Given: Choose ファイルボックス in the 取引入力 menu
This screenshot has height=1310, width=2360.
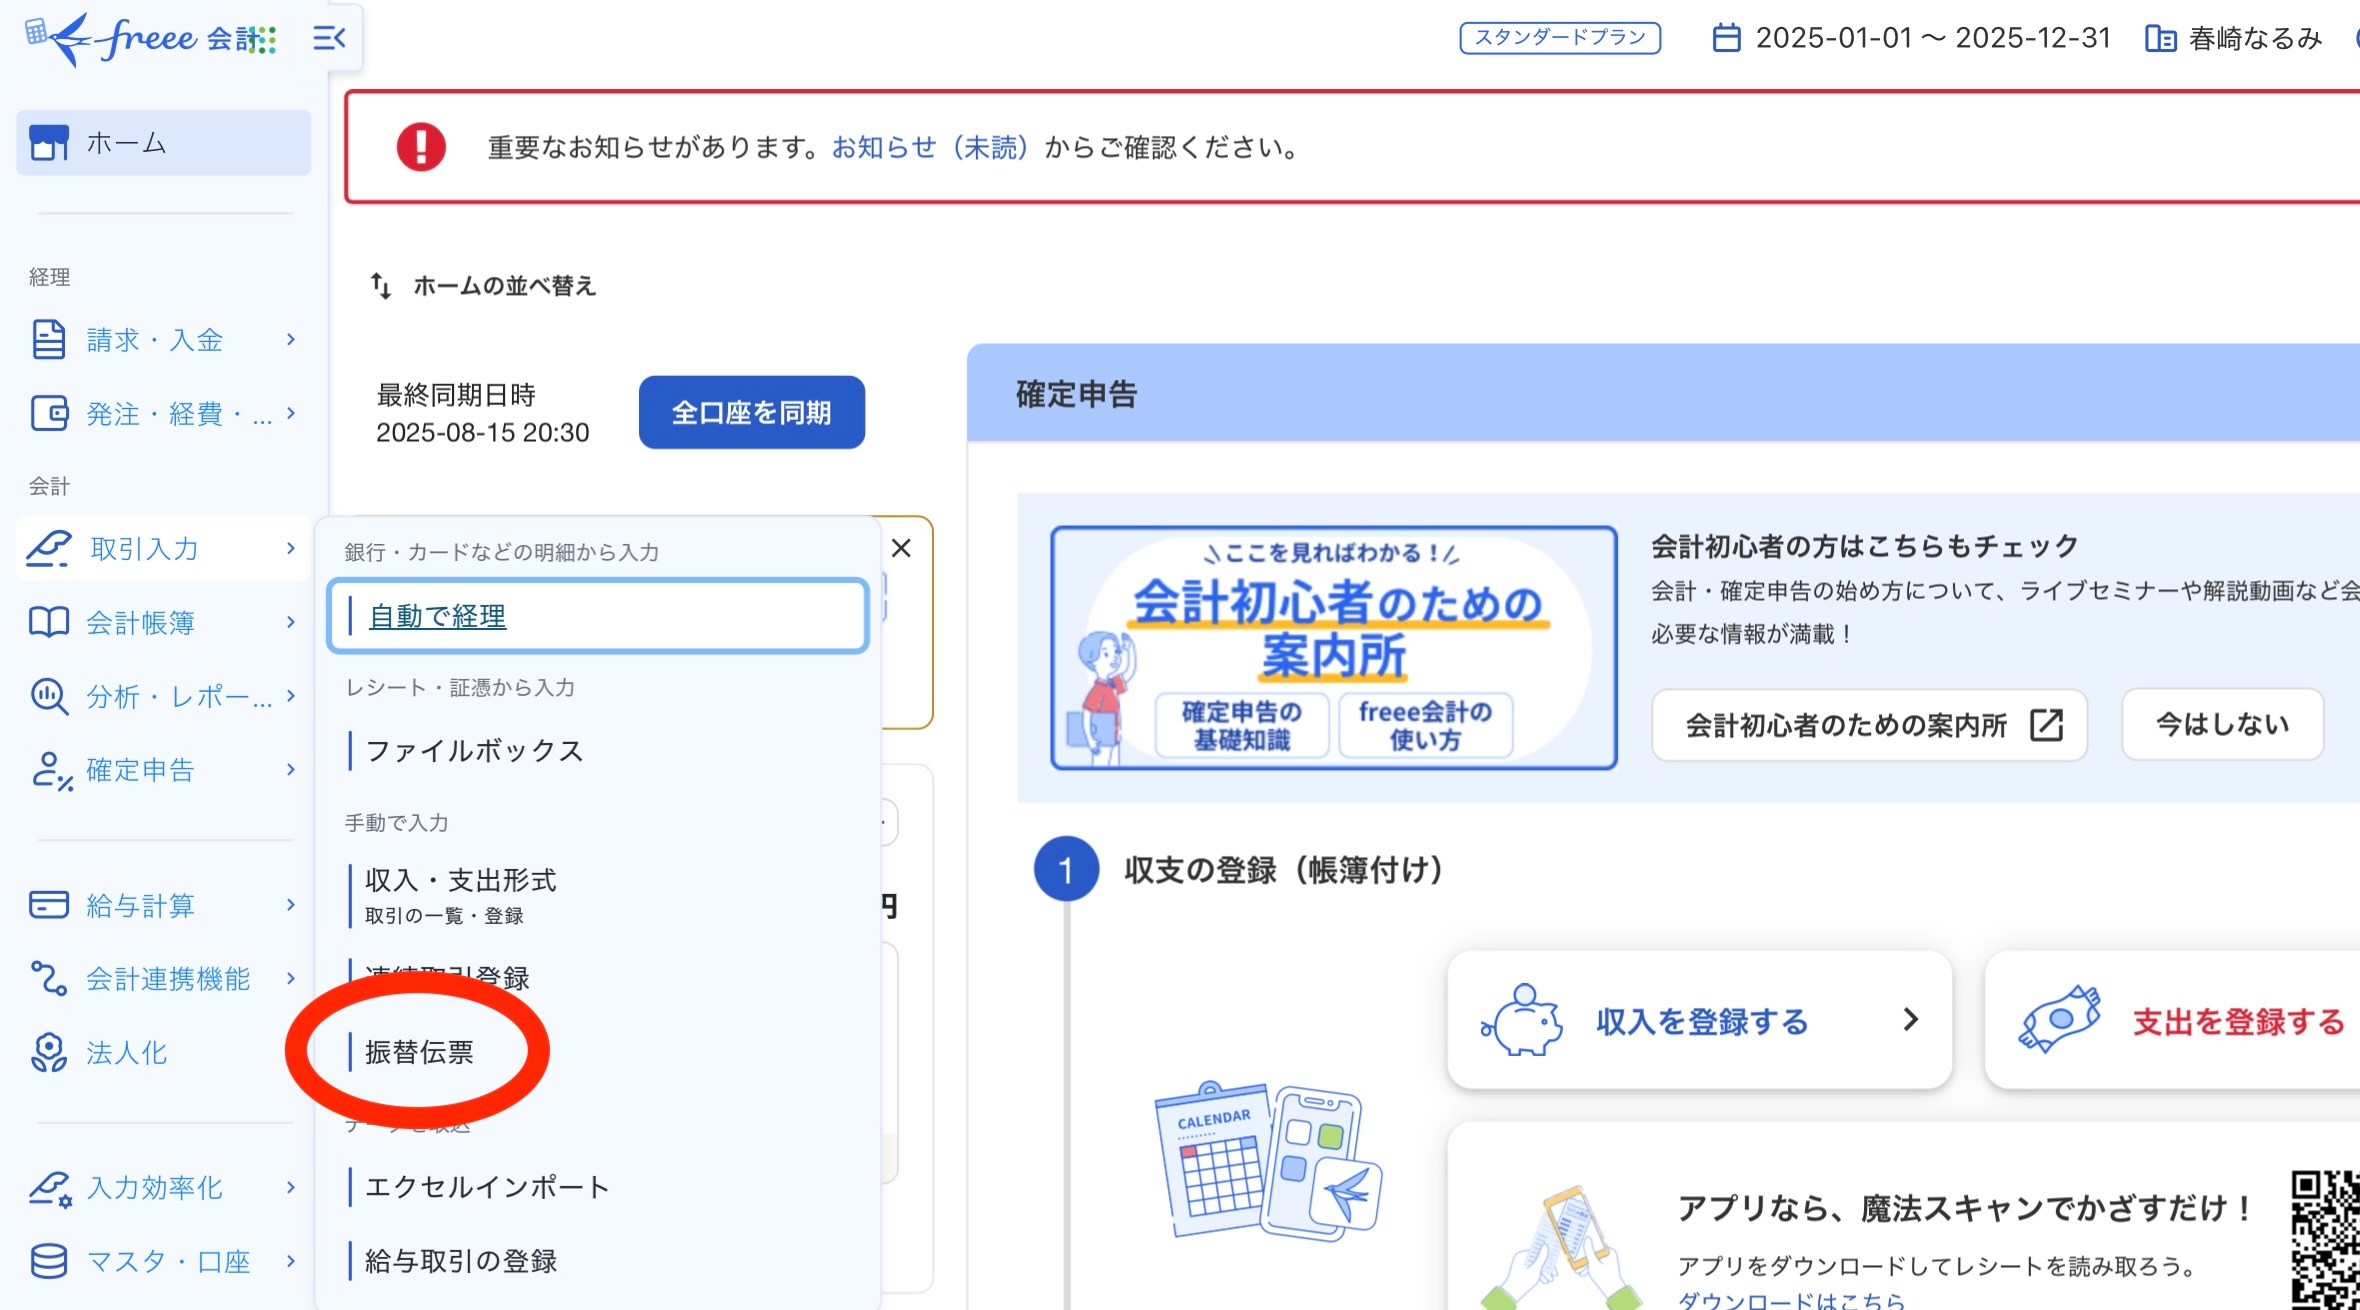Looking at the screenshot, I should click(x=474, y=751).
